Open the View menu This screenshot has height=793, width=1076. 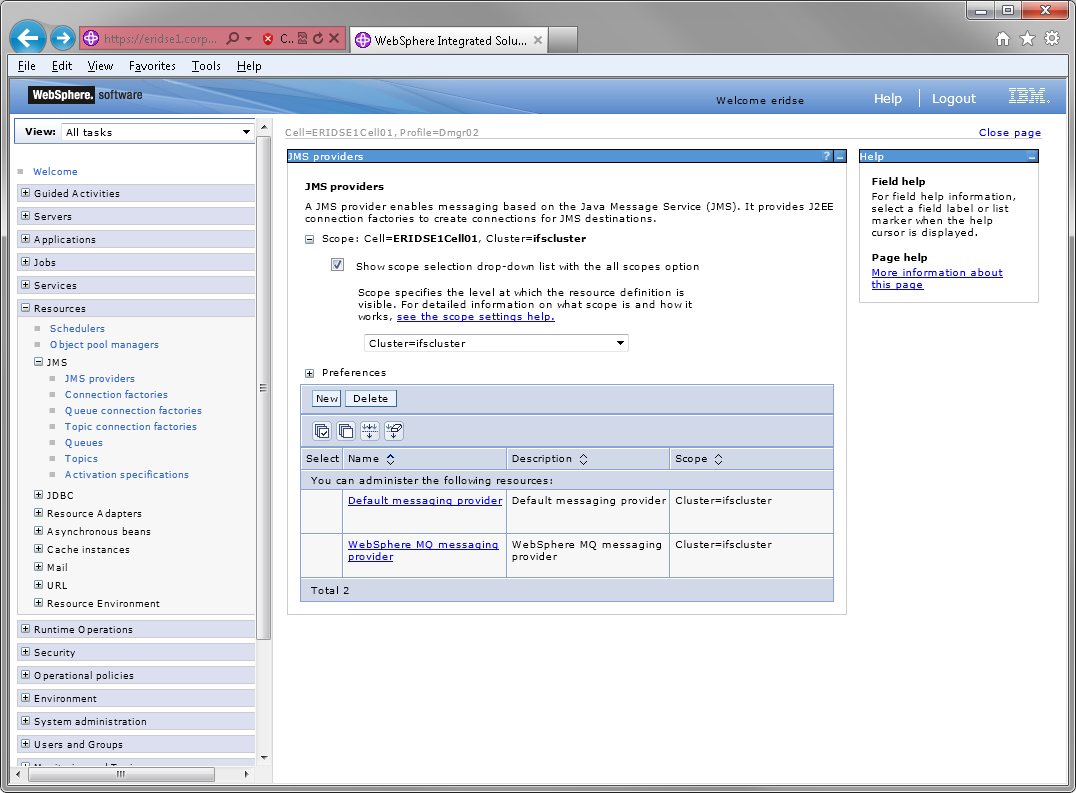100,66
